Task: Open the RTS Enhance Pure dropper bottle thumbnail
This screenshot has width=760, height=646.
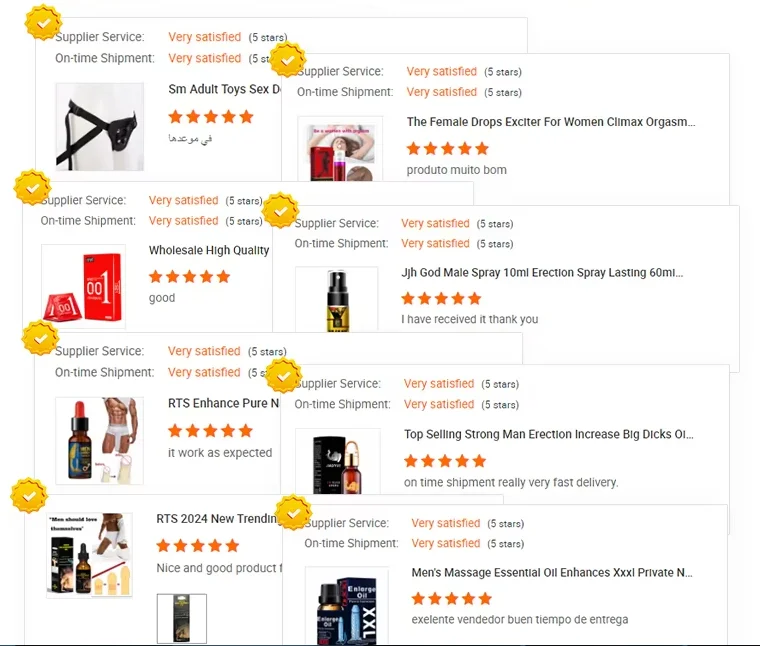Action: click(x=99, y=441)
